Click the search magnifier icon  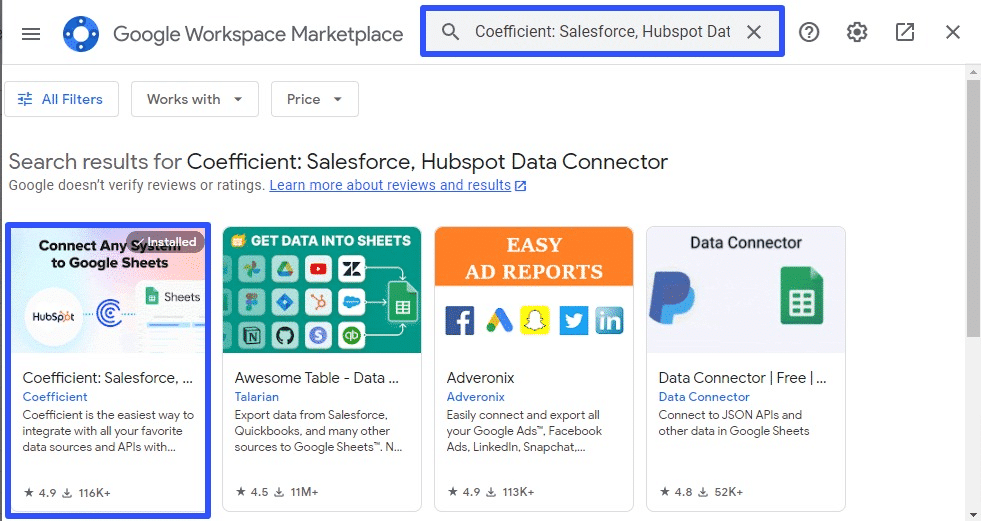pyautogui.click(x=450, y=31)
